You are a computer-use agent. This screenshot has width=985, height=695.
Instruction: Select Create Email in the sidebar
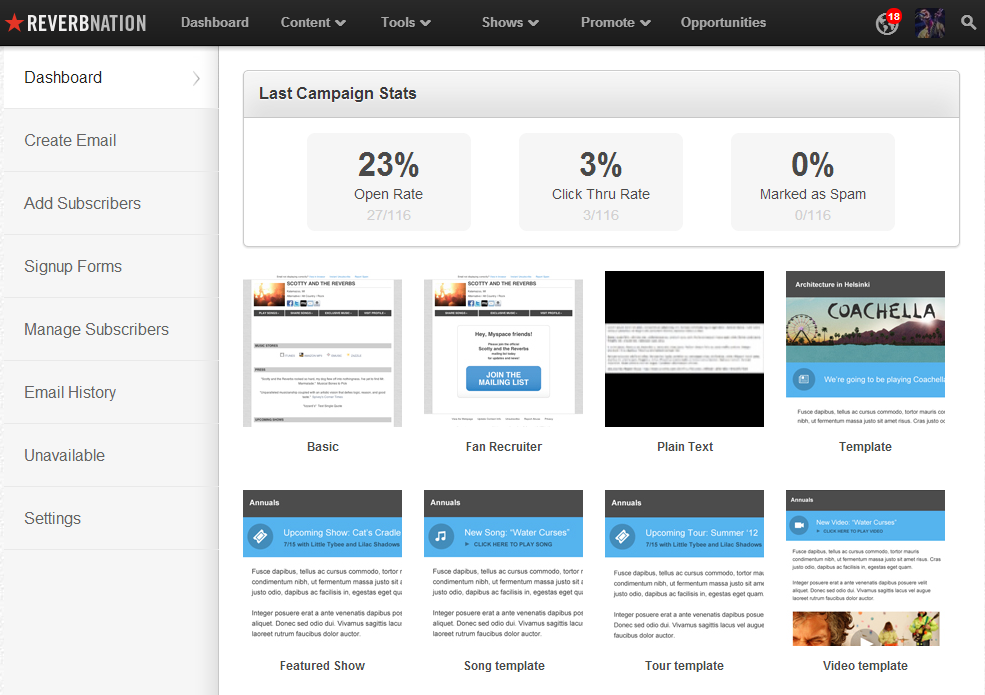click(70, 140)
